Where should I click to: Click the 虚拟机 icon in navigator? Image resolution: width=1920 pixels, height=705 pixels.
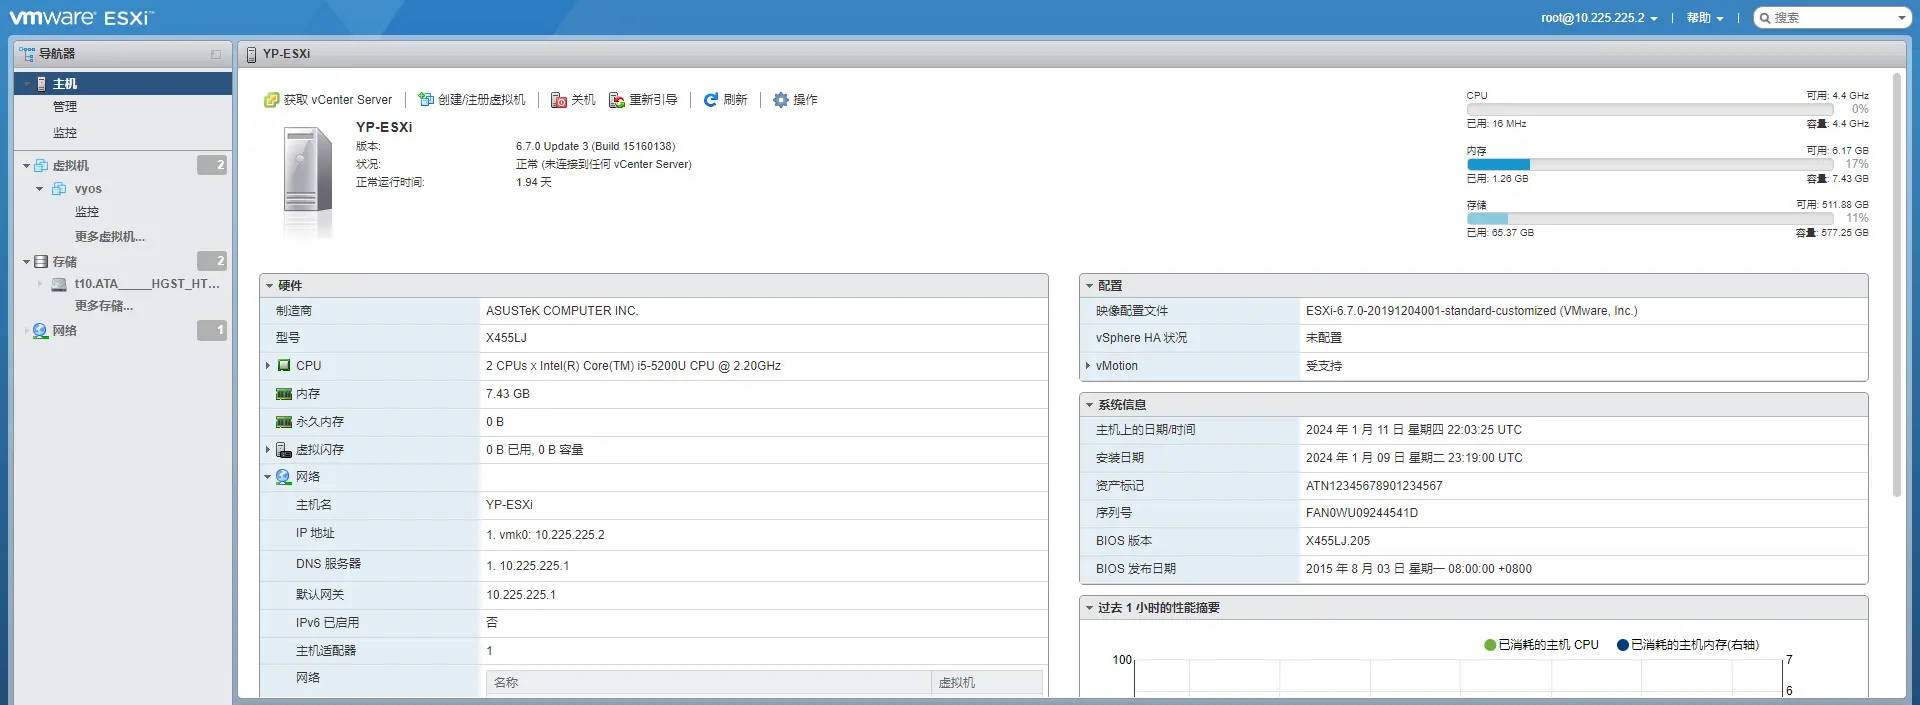pyautogui.click(x=41, y=166)
